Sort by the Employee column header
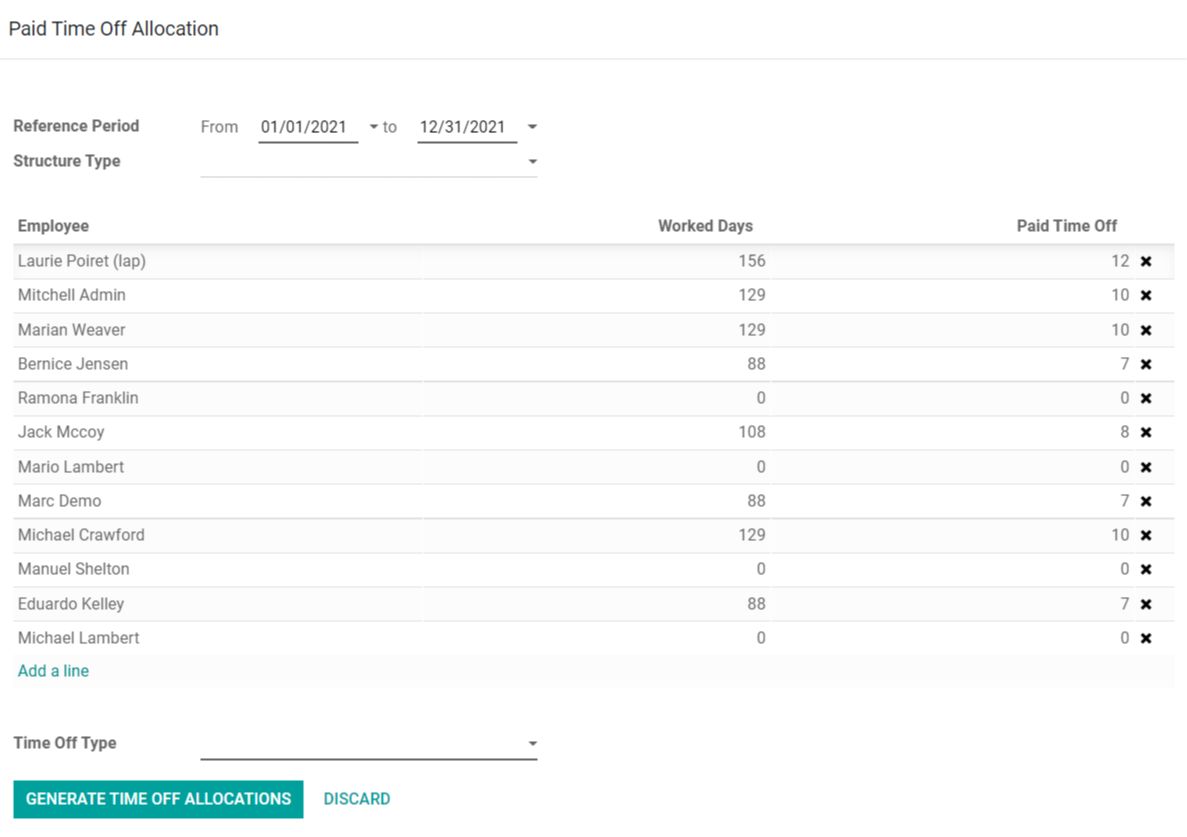This screenshot has width=1187, height=837. tap(53, 226)
